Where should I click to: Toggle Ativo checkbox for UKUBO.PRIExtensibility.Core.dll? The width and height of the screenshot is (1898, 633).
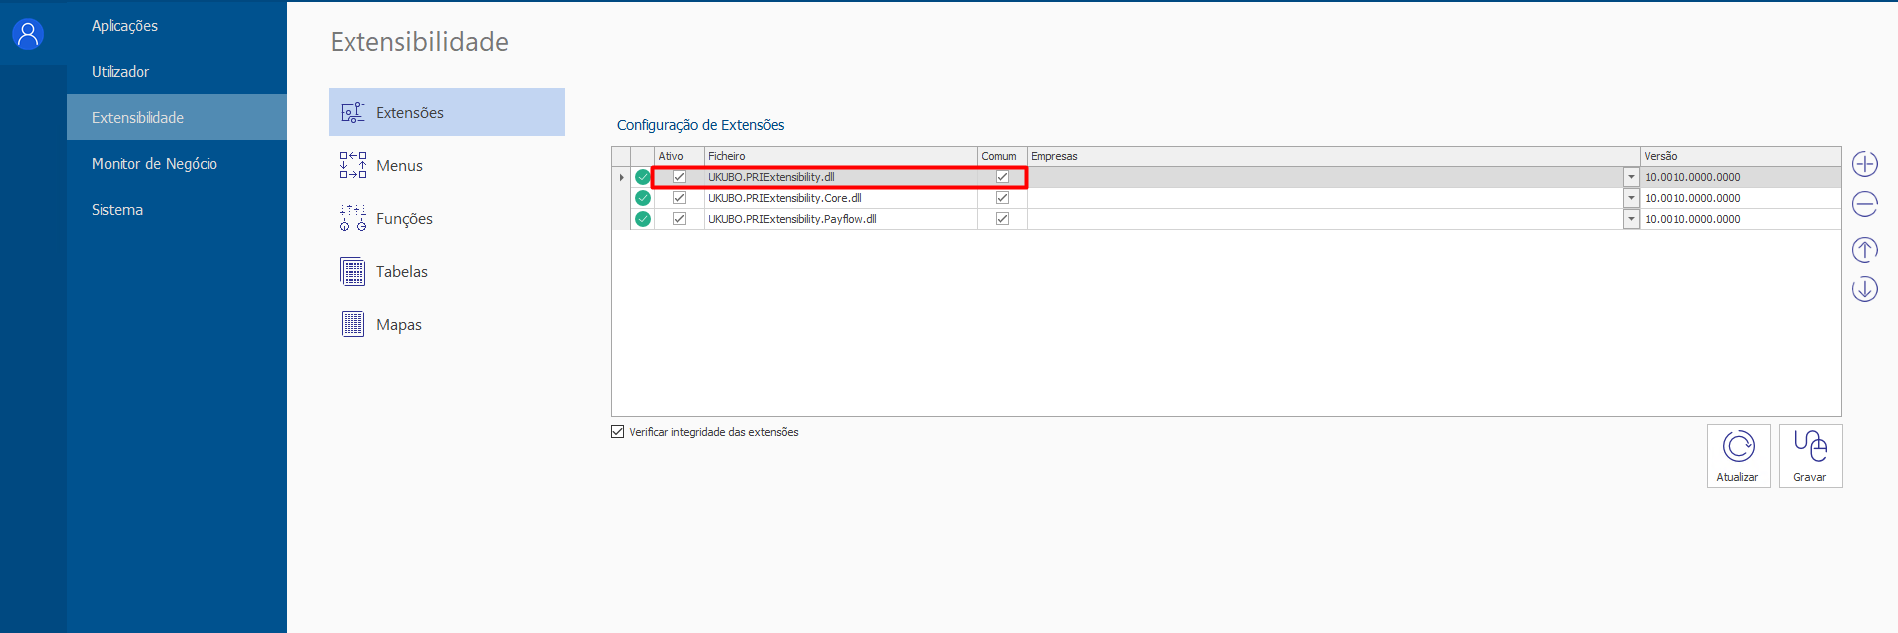point(680,198)
